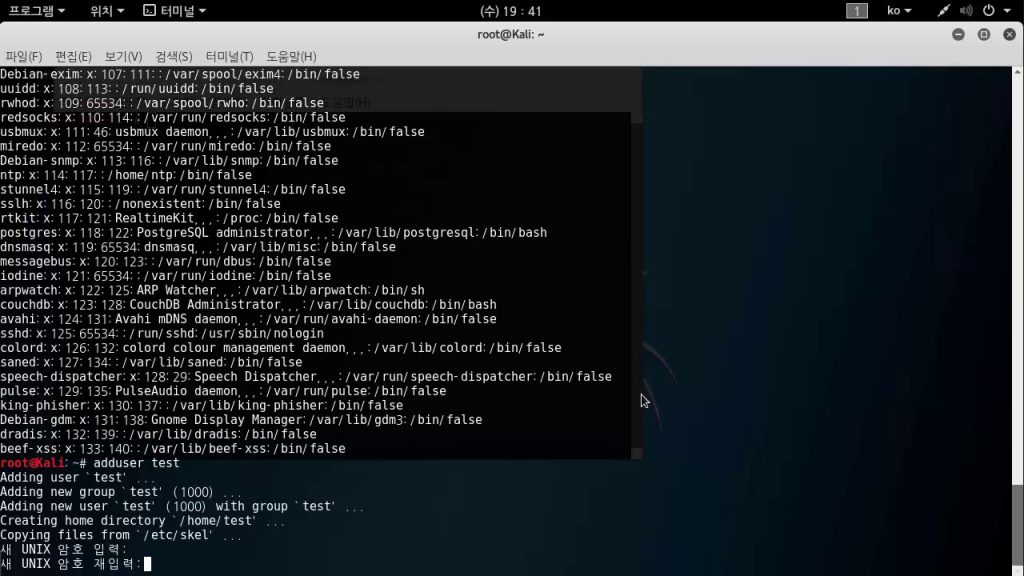
Task: Close the root@Kali terminal window
Action: [1006, 34]
